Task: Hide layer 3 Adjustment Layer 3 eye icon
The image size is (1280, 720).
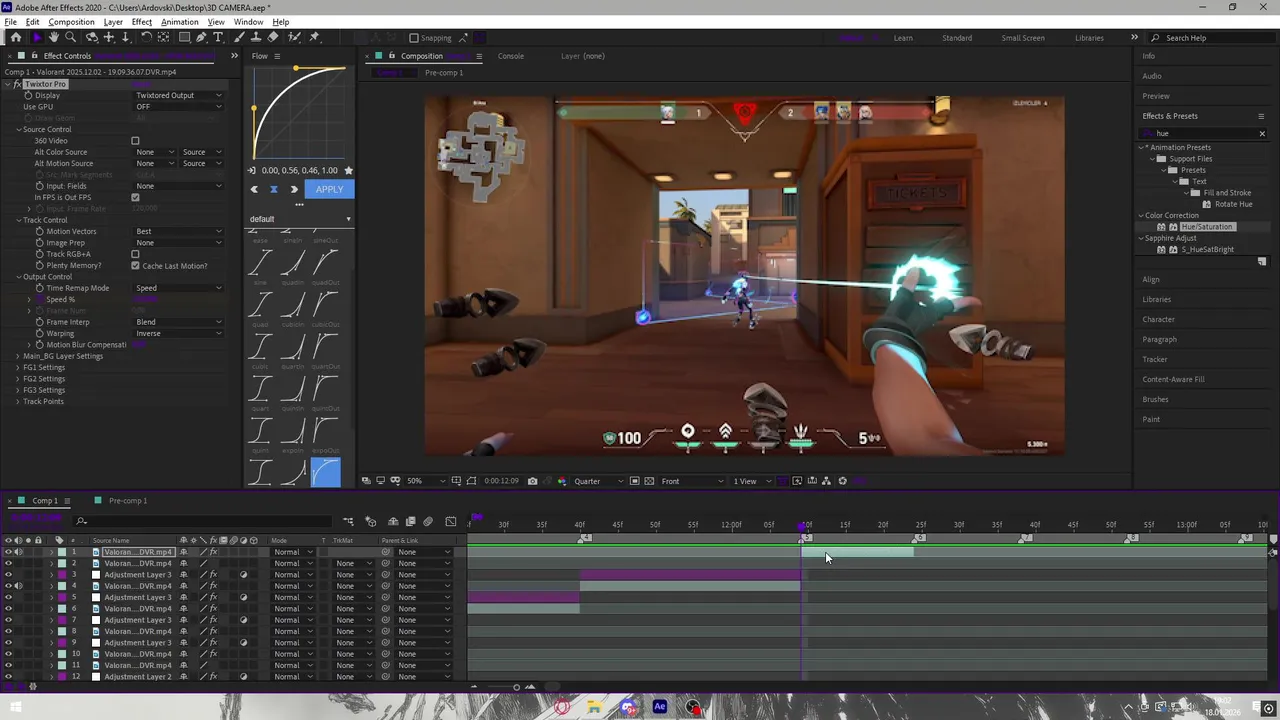Action: [x=8, y=575]
